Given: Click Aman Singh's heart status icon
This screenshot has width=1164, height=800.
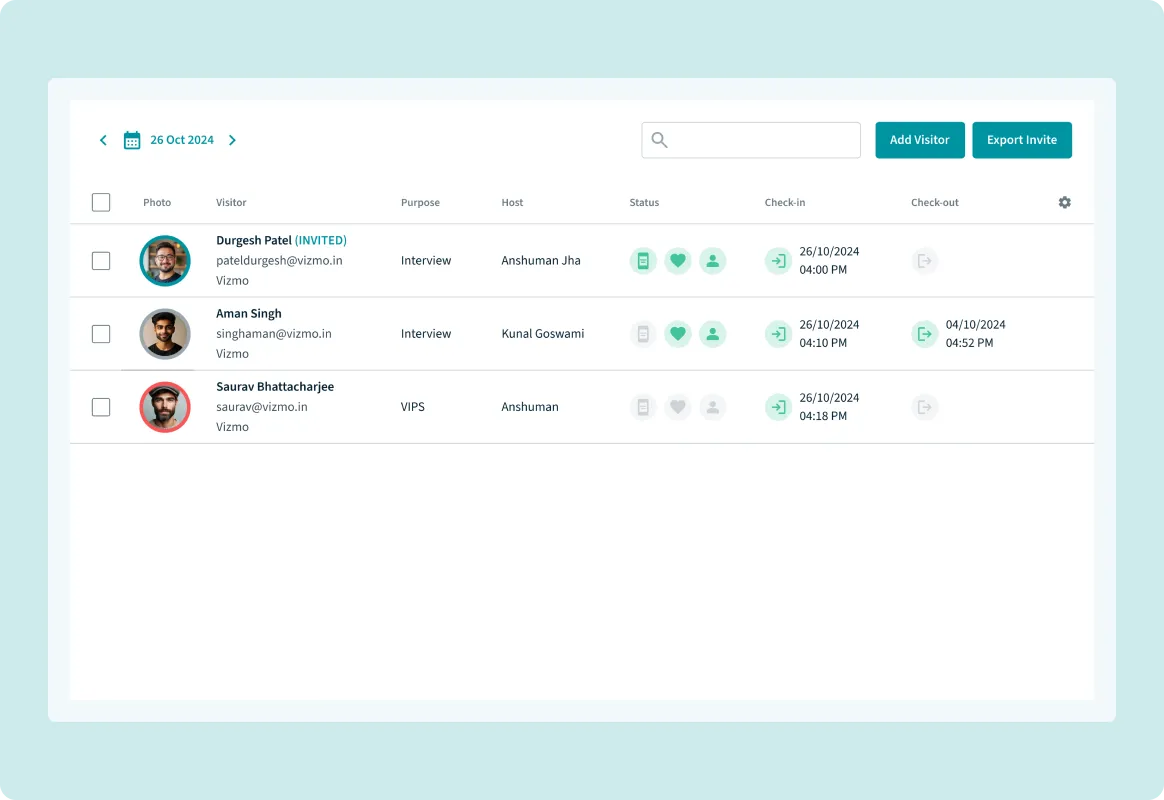Looking at the screenshot, I should pyautogui.click(x=678, y=334).
